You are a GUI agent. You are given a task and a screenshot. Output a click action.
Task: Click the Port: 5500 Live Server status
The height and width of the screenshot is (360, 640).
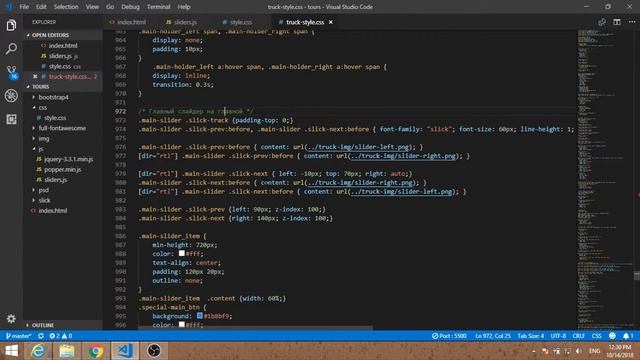tap(449, 336)
